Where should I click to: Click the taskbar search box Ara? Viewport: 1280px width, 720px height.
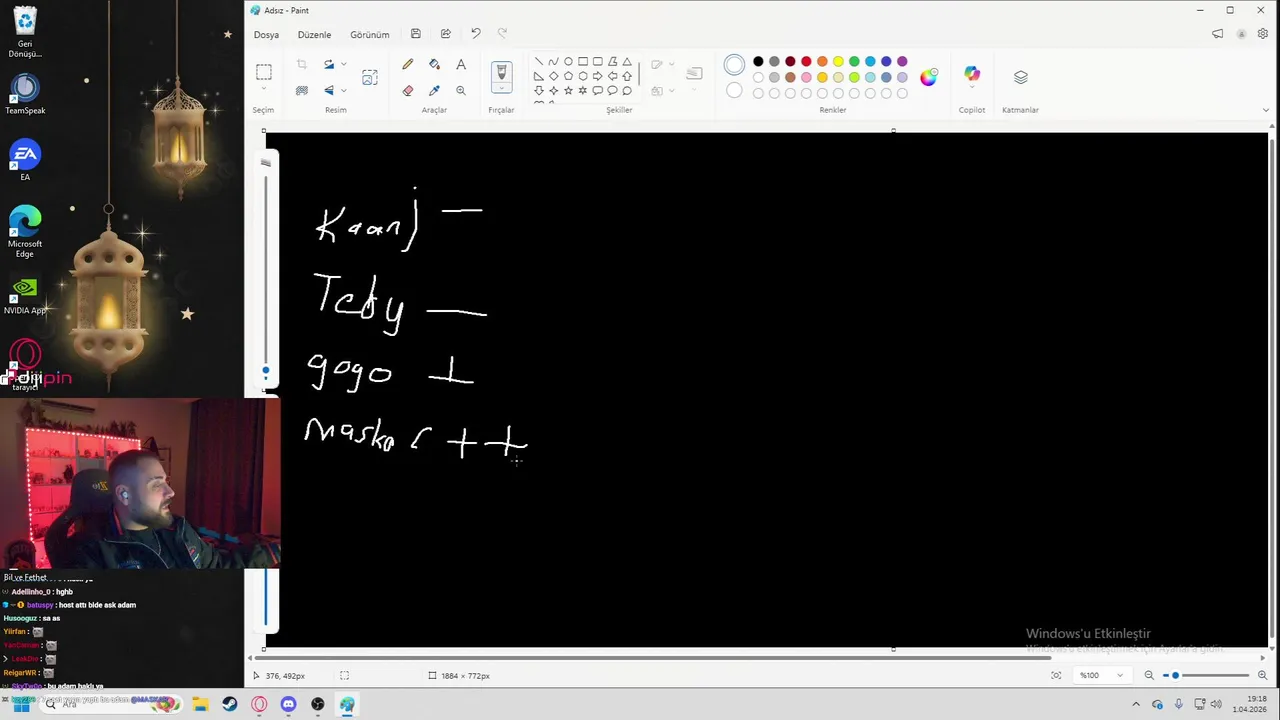[x=110, y=704]
